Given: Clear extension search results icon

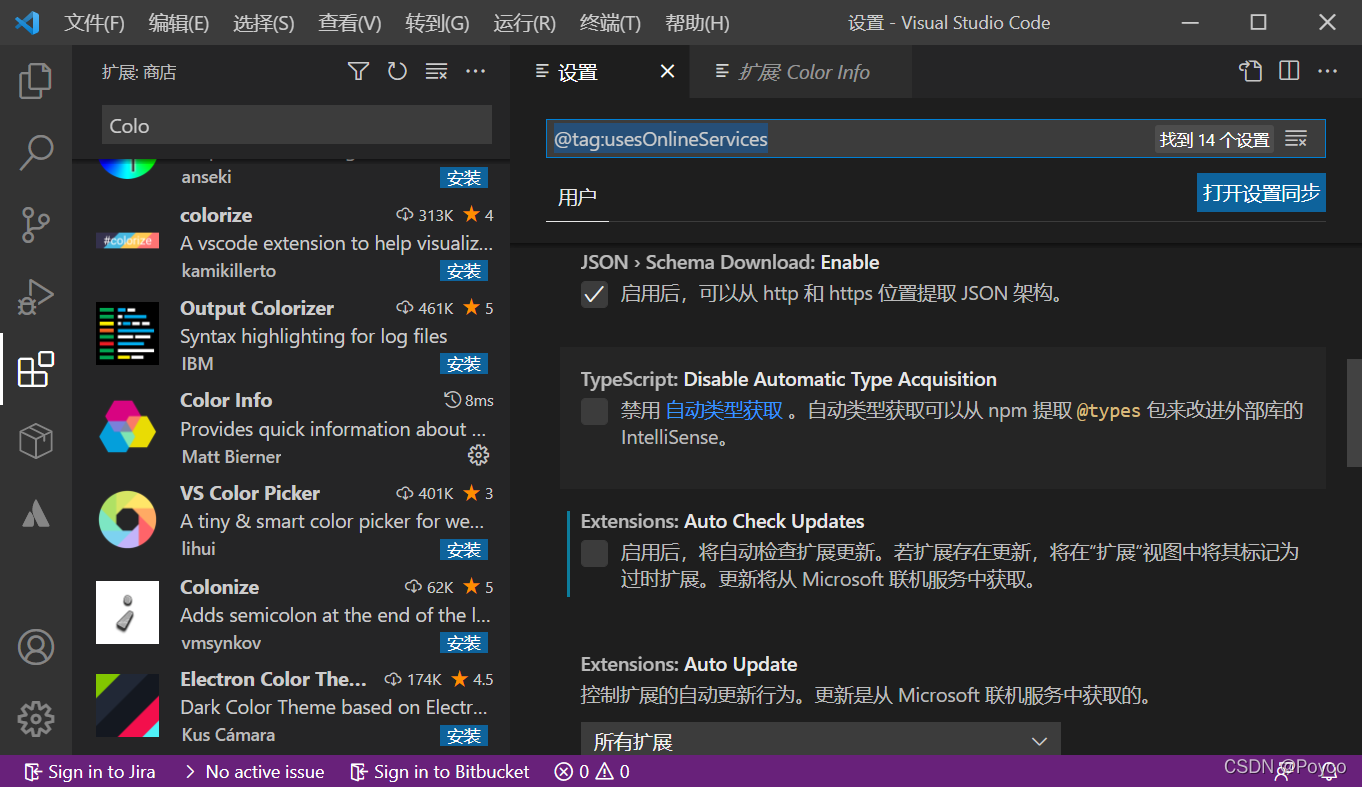Looking at the screenshot, I should click(436, 71).
